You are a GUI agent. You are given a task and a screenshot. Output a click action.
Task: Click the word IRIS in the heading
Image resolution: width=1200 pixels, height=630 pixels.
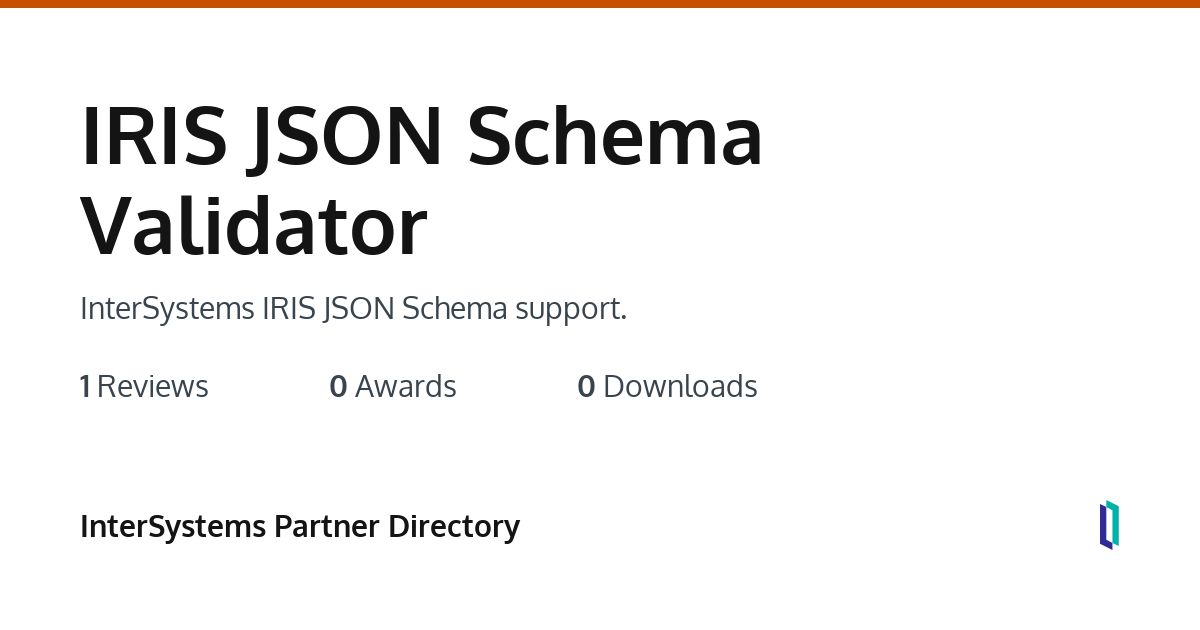pyautogui.click(x=153, y=136)
